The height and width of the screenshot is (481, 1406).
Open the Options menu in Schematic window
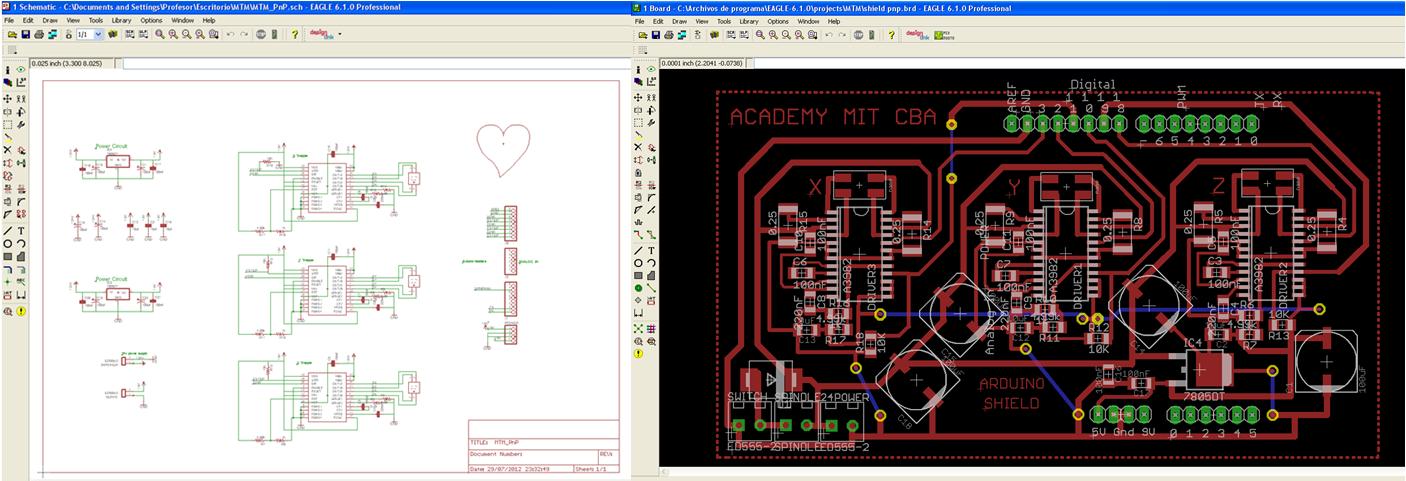pyautogui.click(x=151, y=20)
